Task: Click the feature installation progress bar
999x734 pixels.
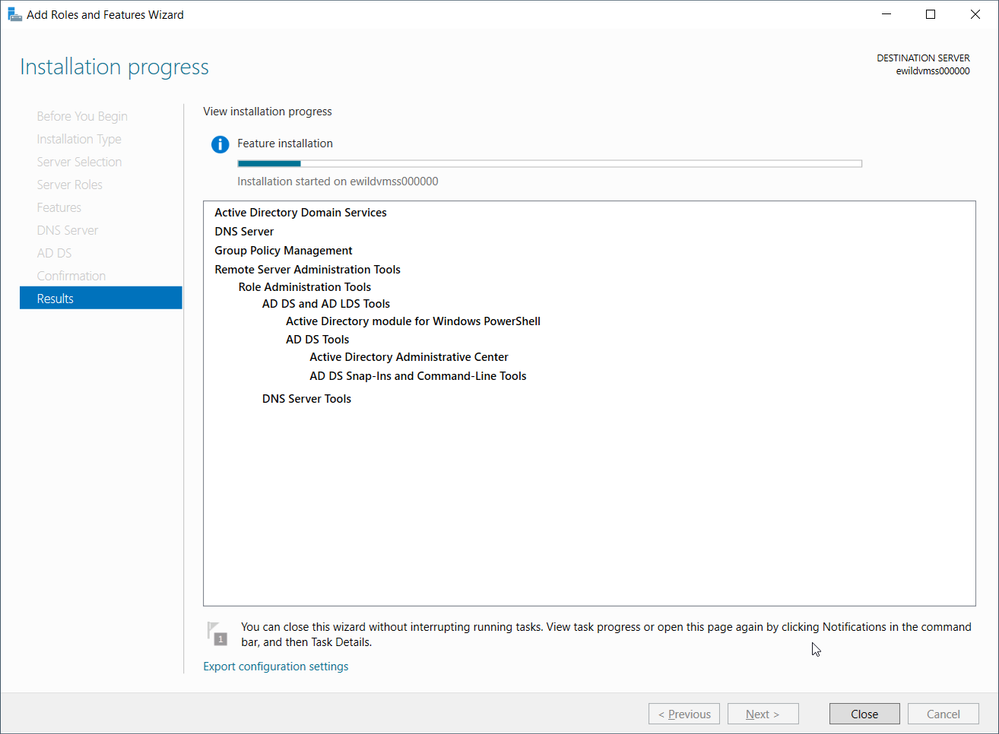Action: tap(550, 164)
